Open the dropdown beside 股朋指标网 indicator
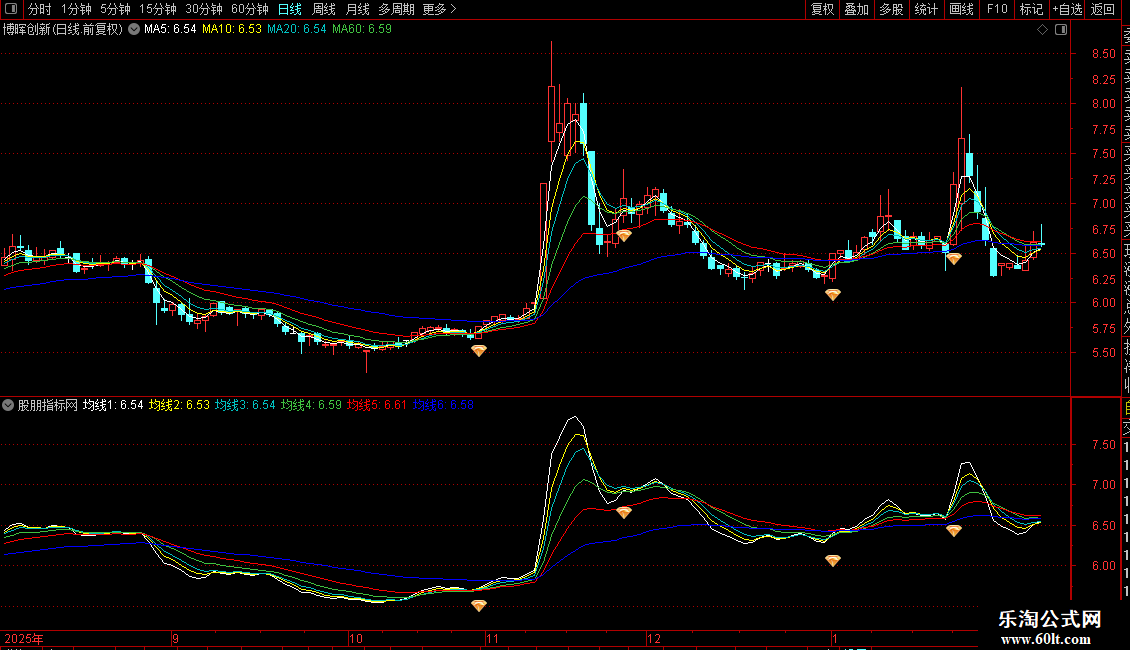The width and height of the screenshot is (1130, 650). click(x=8, y=405)
